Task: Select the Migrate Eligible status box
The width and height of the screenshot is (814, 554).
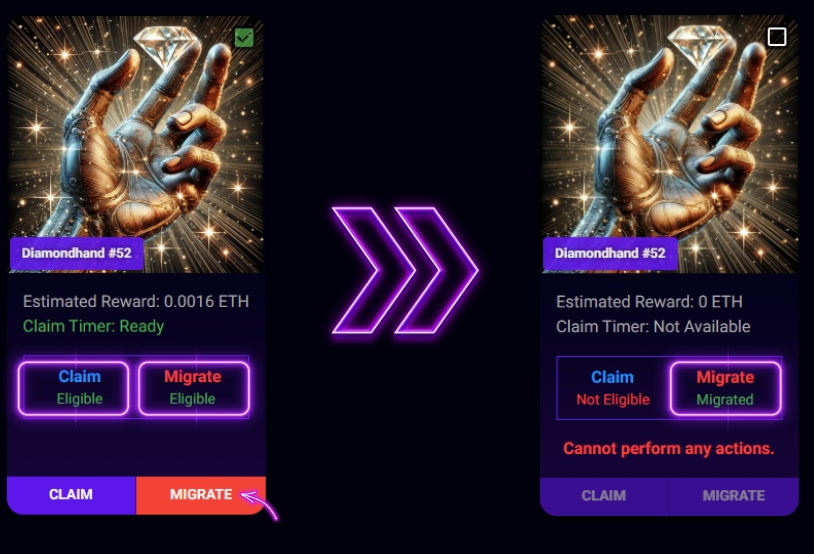Action: pos(194,388)
